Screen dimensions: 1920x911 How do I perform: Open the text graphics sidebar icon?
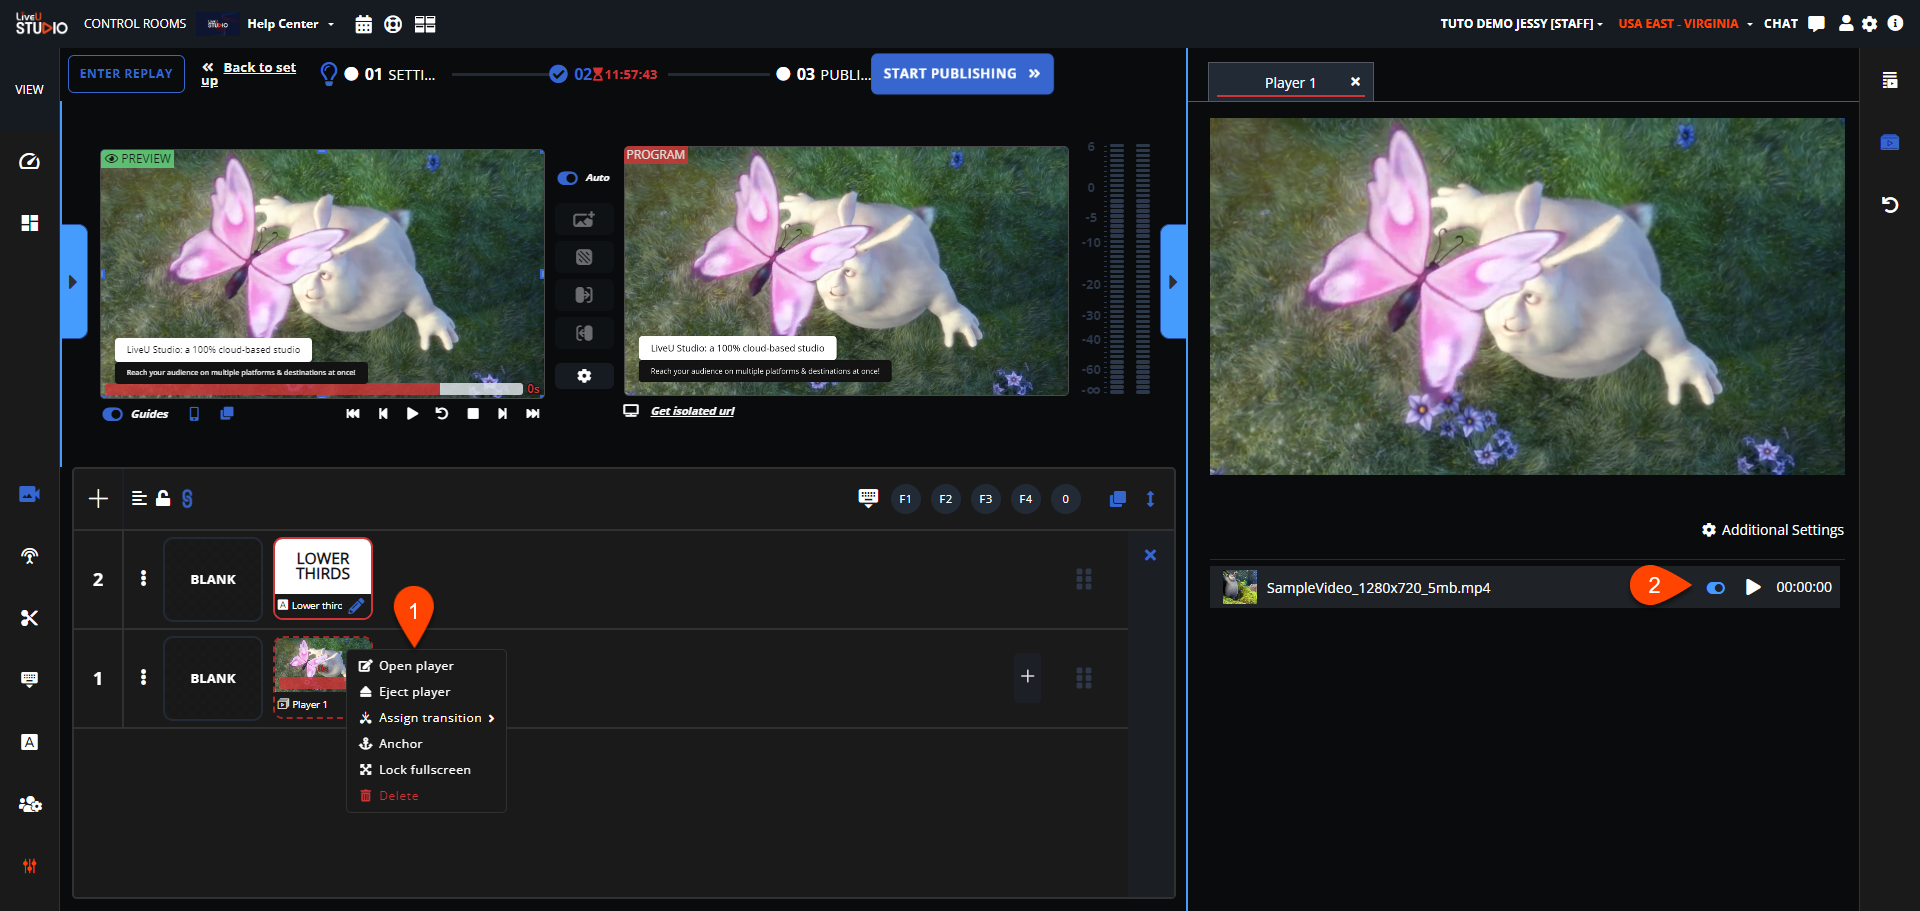pyautogui.click(x=29, y=742)
